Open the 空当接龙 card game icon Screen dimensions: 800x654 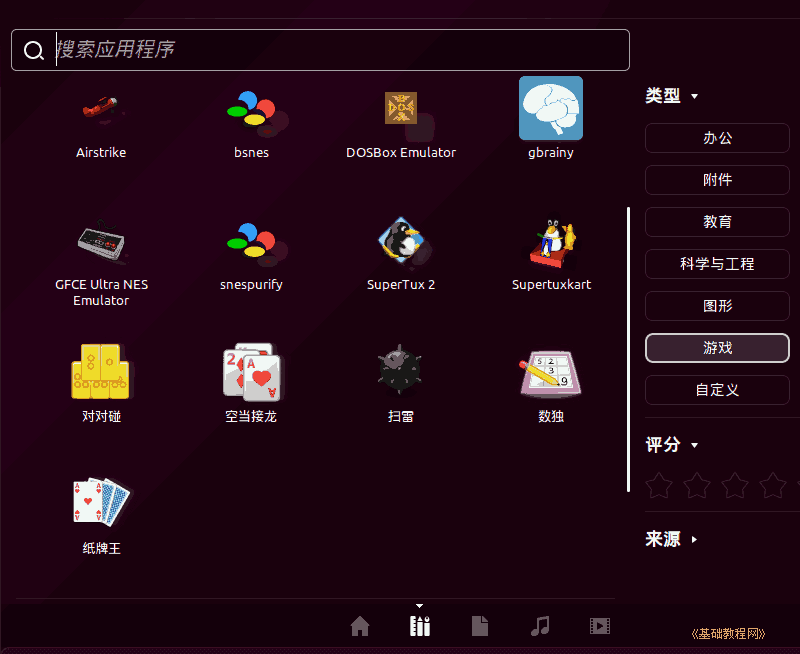tap(252, 372)
